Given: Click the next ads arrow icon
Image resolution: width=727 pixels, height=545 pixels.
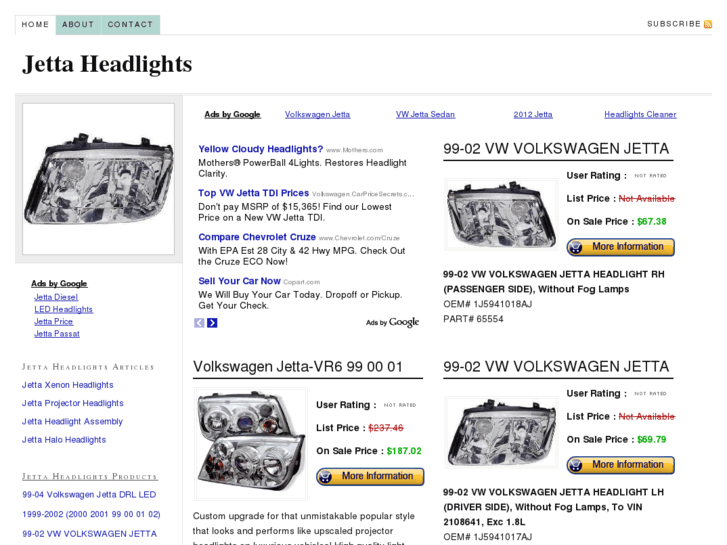Looking at the screenshot, I should (212, 323).
